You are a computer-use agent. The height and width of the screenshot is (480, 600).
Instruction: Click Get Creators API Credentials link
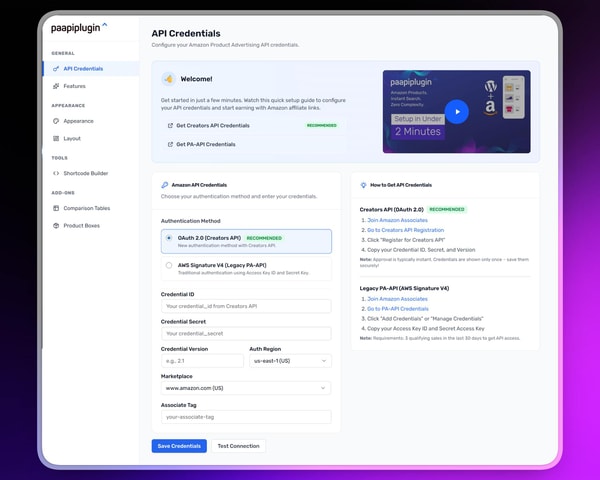click(213, 126)
